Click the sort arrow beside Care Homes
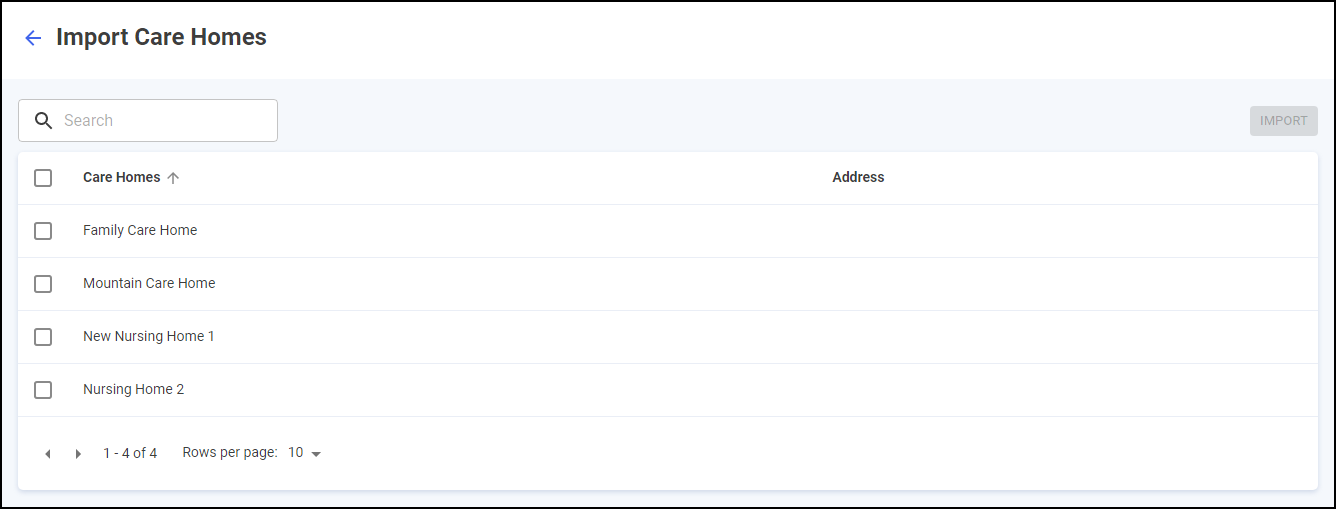The height and width of the screenshot is (509, 1336). coord(173,178)
